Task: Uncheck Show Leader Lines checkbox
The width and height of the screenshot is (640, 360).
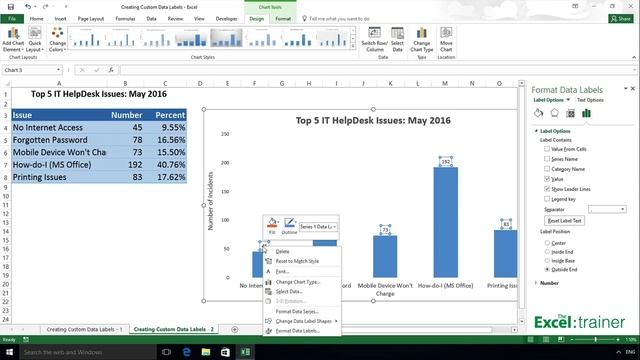Action: pyautogui.click(x=547, y=189)
